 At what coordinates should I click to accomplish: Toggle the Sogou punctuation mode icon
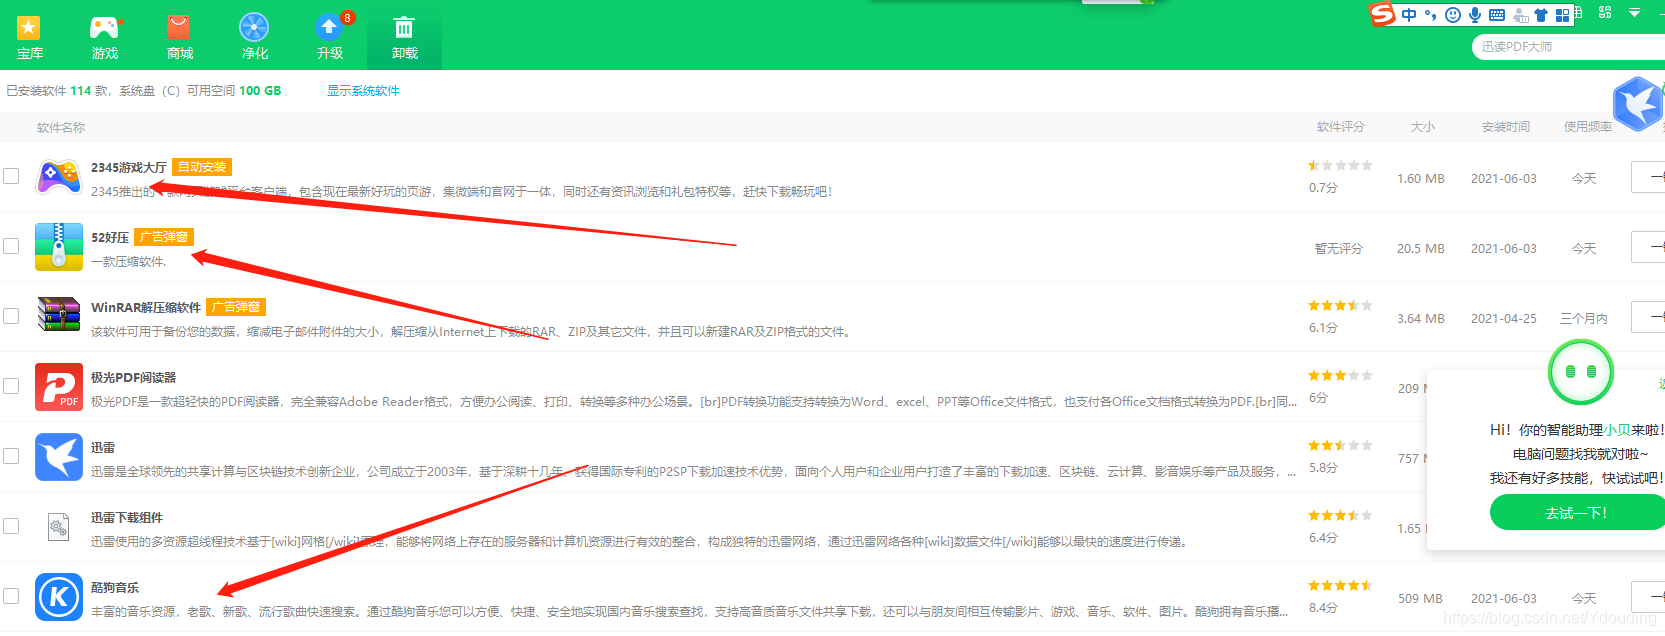tap(1430, 15)
